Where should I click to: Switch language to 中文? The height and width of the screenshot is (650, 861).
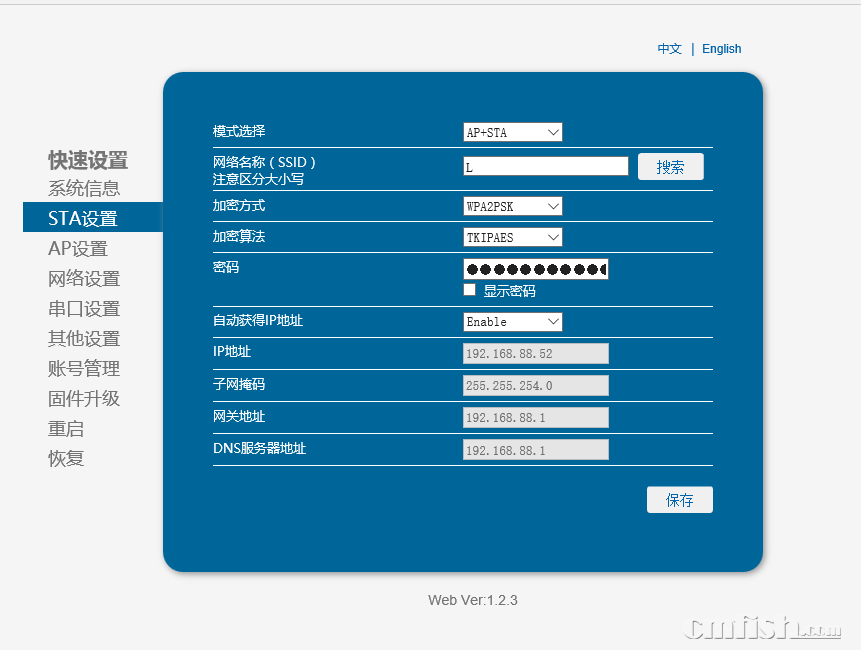669,49
